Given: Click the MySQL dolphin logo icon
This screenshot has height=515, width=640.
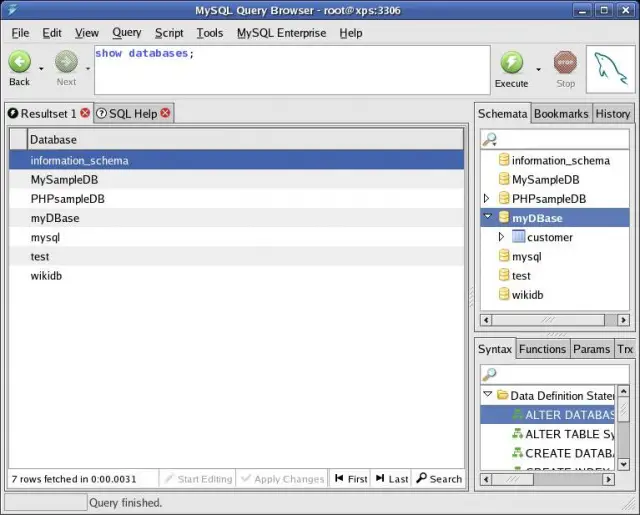Looking at the screenshot, I should coord(608,69).
